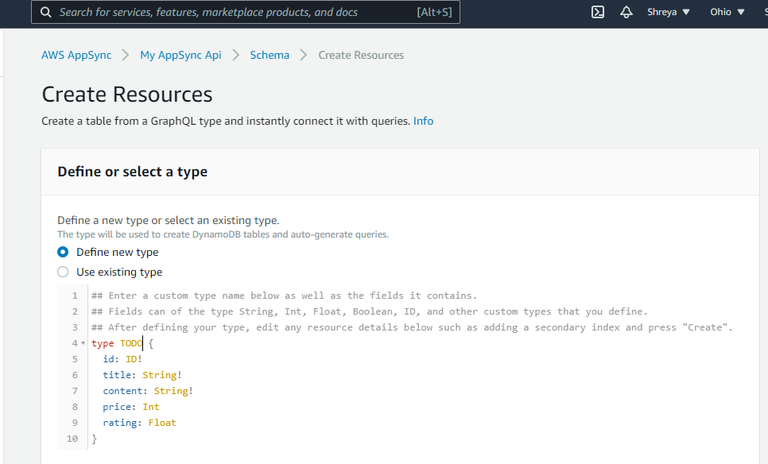This screenshot has width=768, height=464.
Task: Navigate to Schema breadcrumb
Action: [269, 55]
